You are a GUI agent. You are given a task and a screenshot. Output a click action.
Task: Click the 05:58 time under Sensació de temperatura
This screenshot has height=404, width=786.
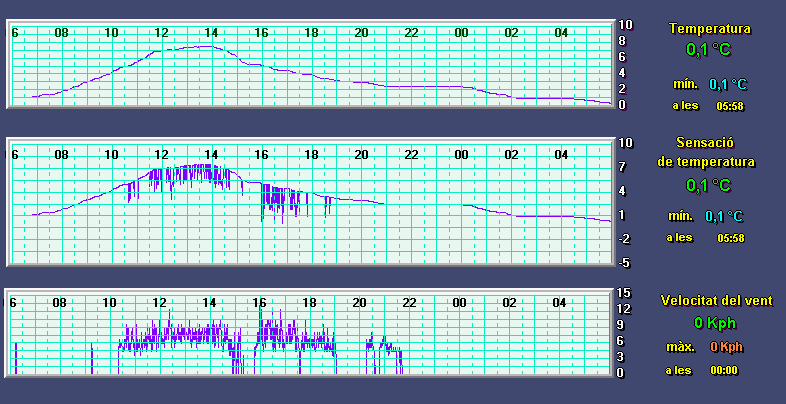(x=730, y=238)
